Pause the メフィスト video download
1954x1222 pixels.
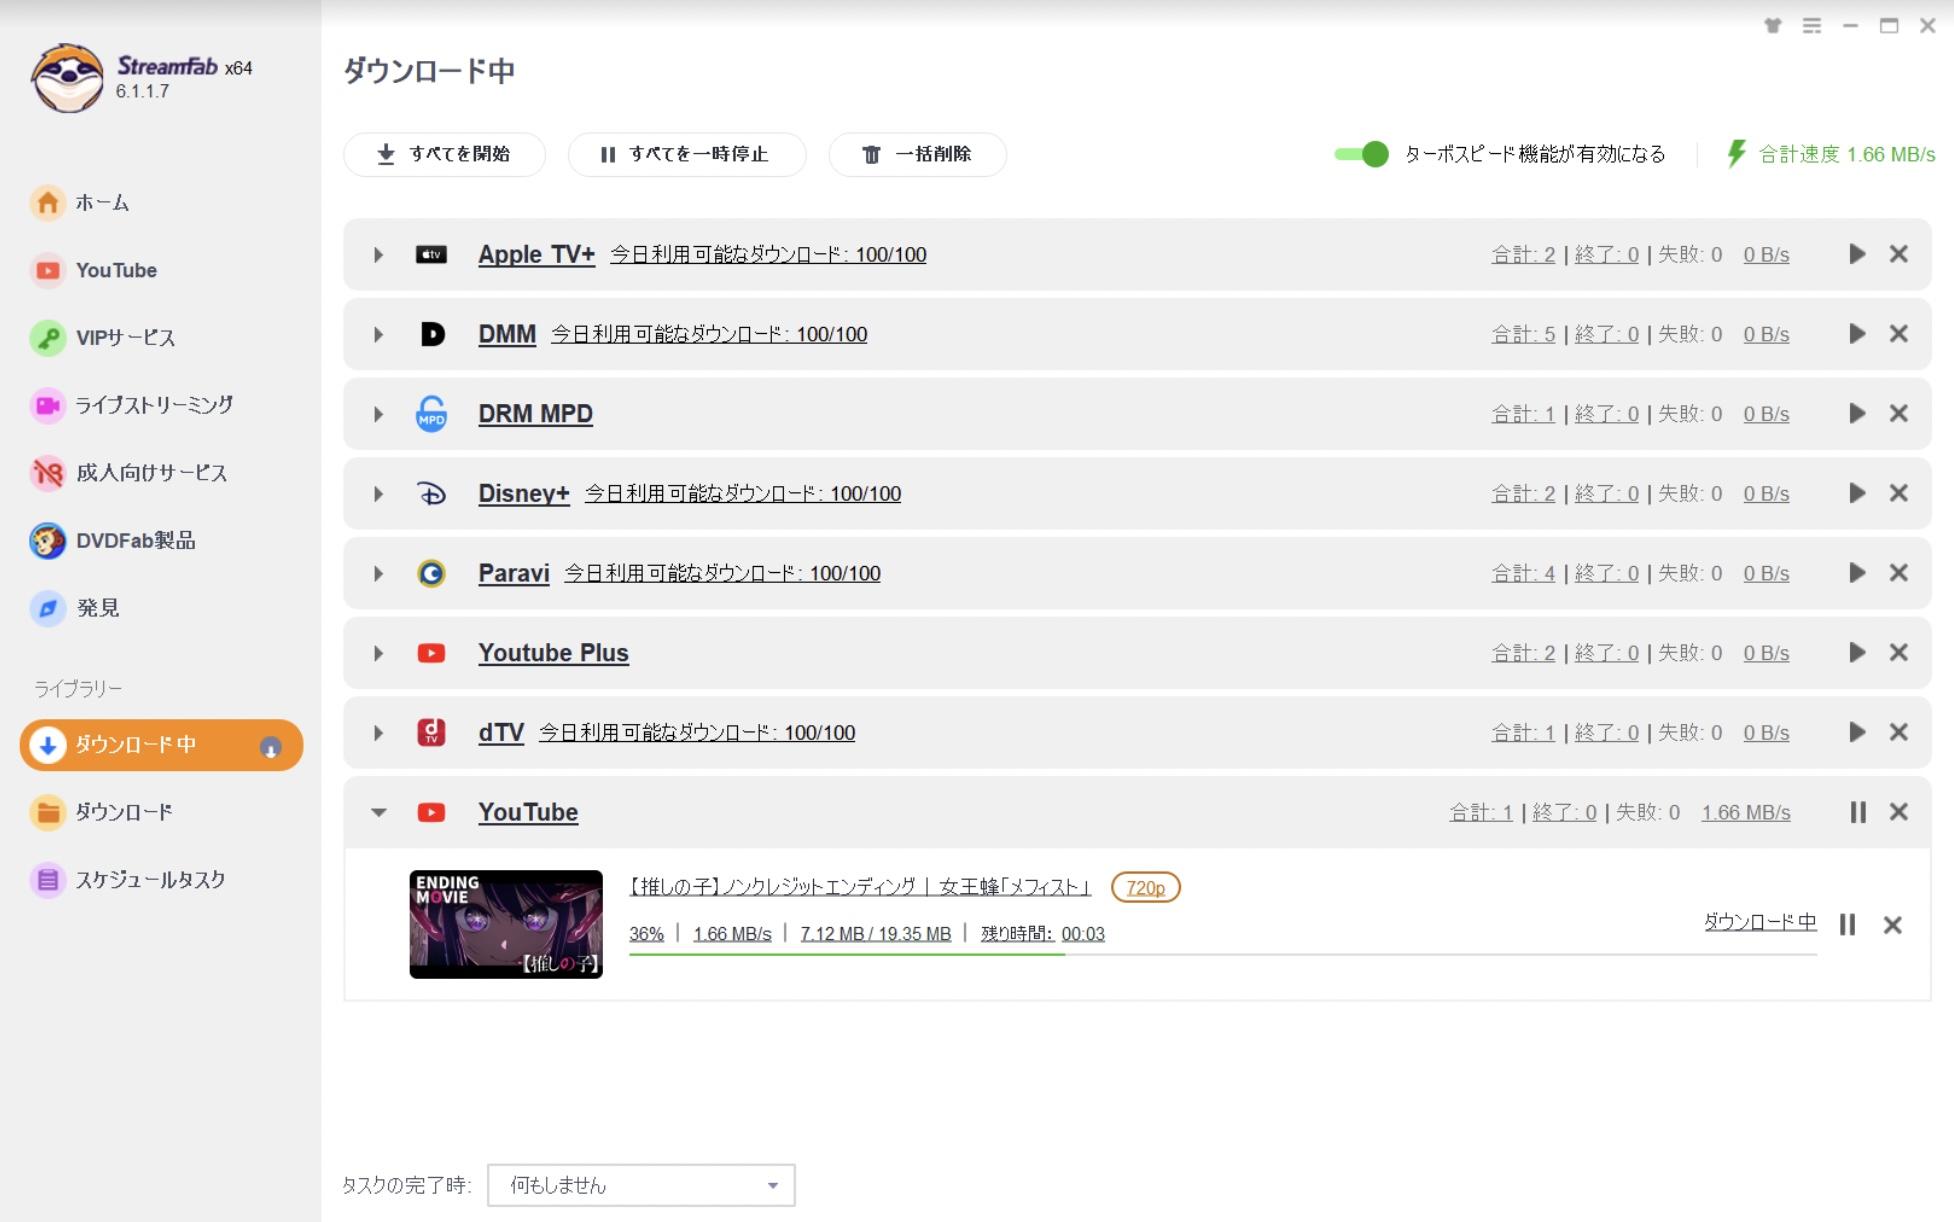click(x=1847, y=925)
